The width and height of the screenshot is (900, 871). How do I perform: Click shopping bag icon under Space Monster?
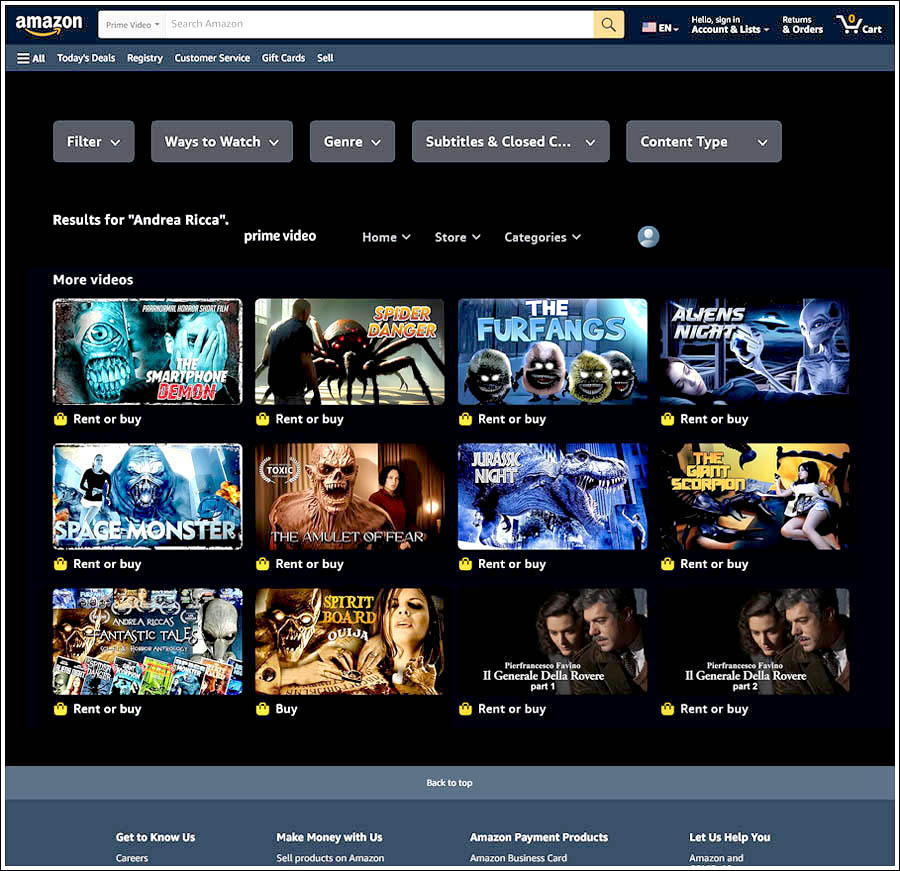pyautogui.click(x=60, y=564)
